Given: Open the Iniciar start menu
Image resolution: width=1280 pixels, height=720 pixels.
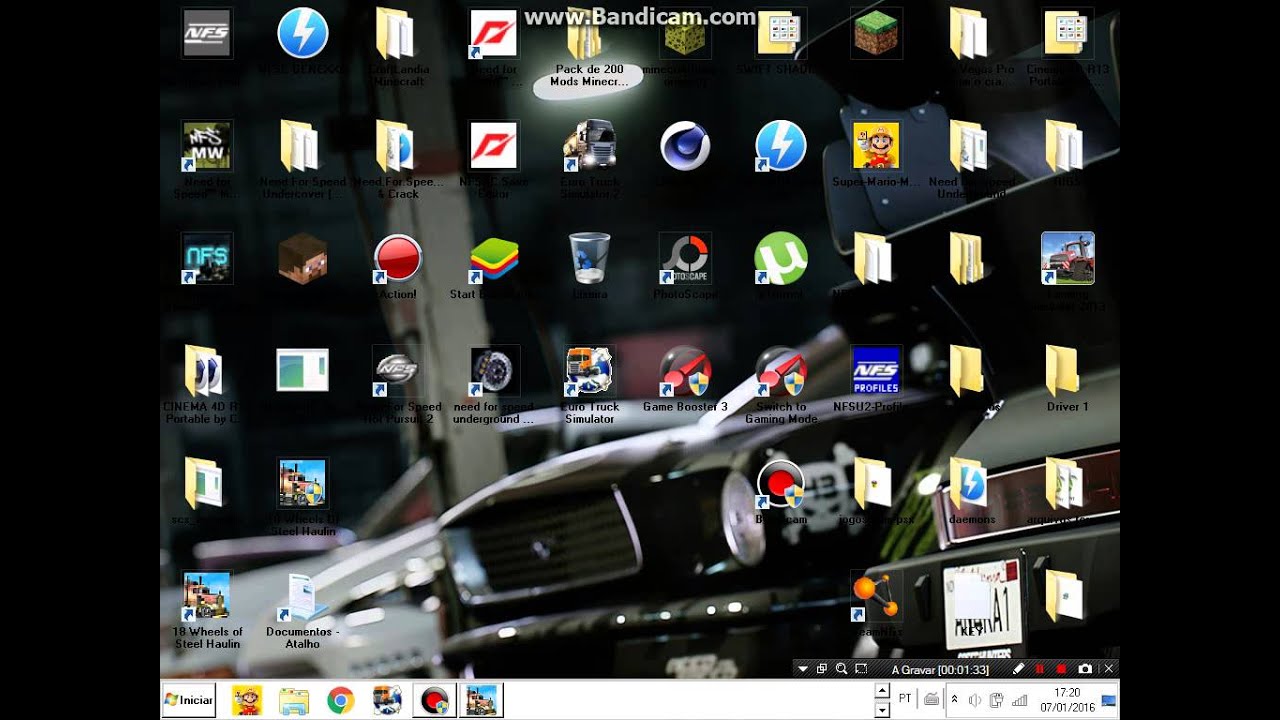Looking at the screenshot, I should coord(189,700).
